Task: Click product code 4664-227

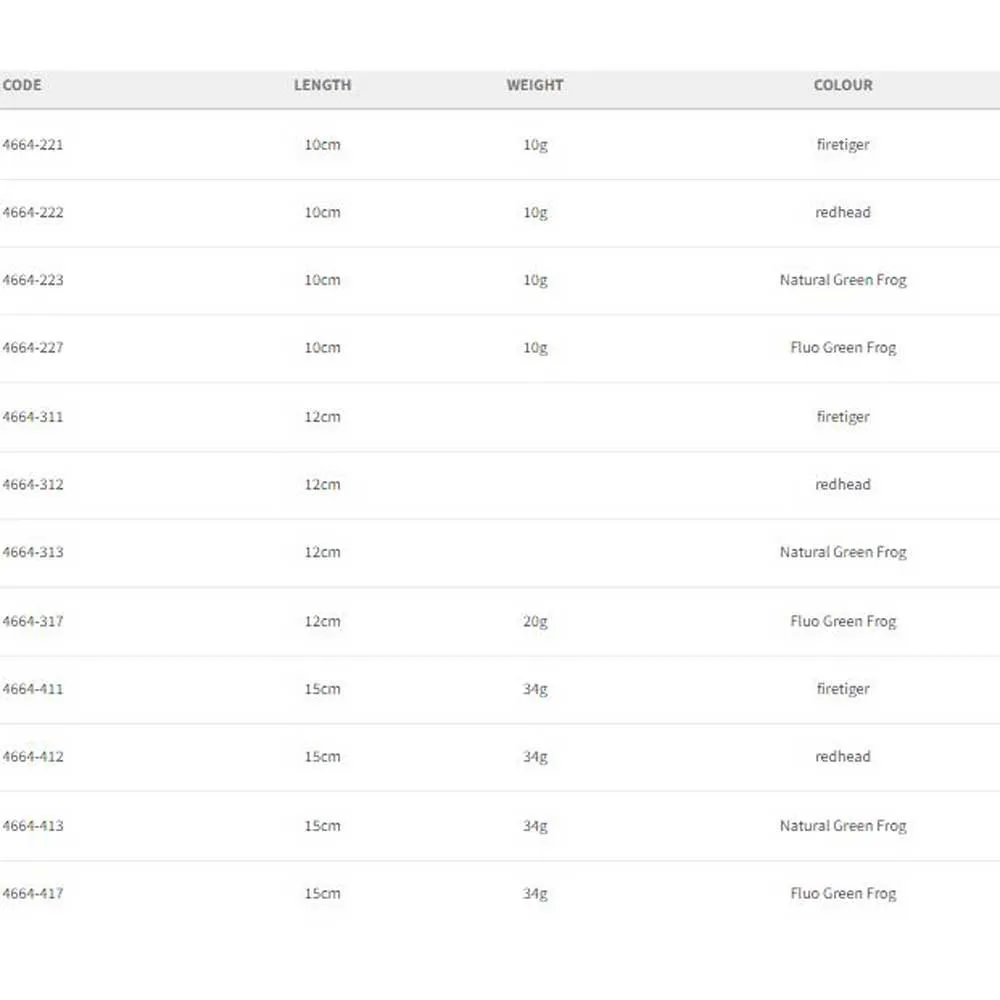Action: click(x=33, y=348)
